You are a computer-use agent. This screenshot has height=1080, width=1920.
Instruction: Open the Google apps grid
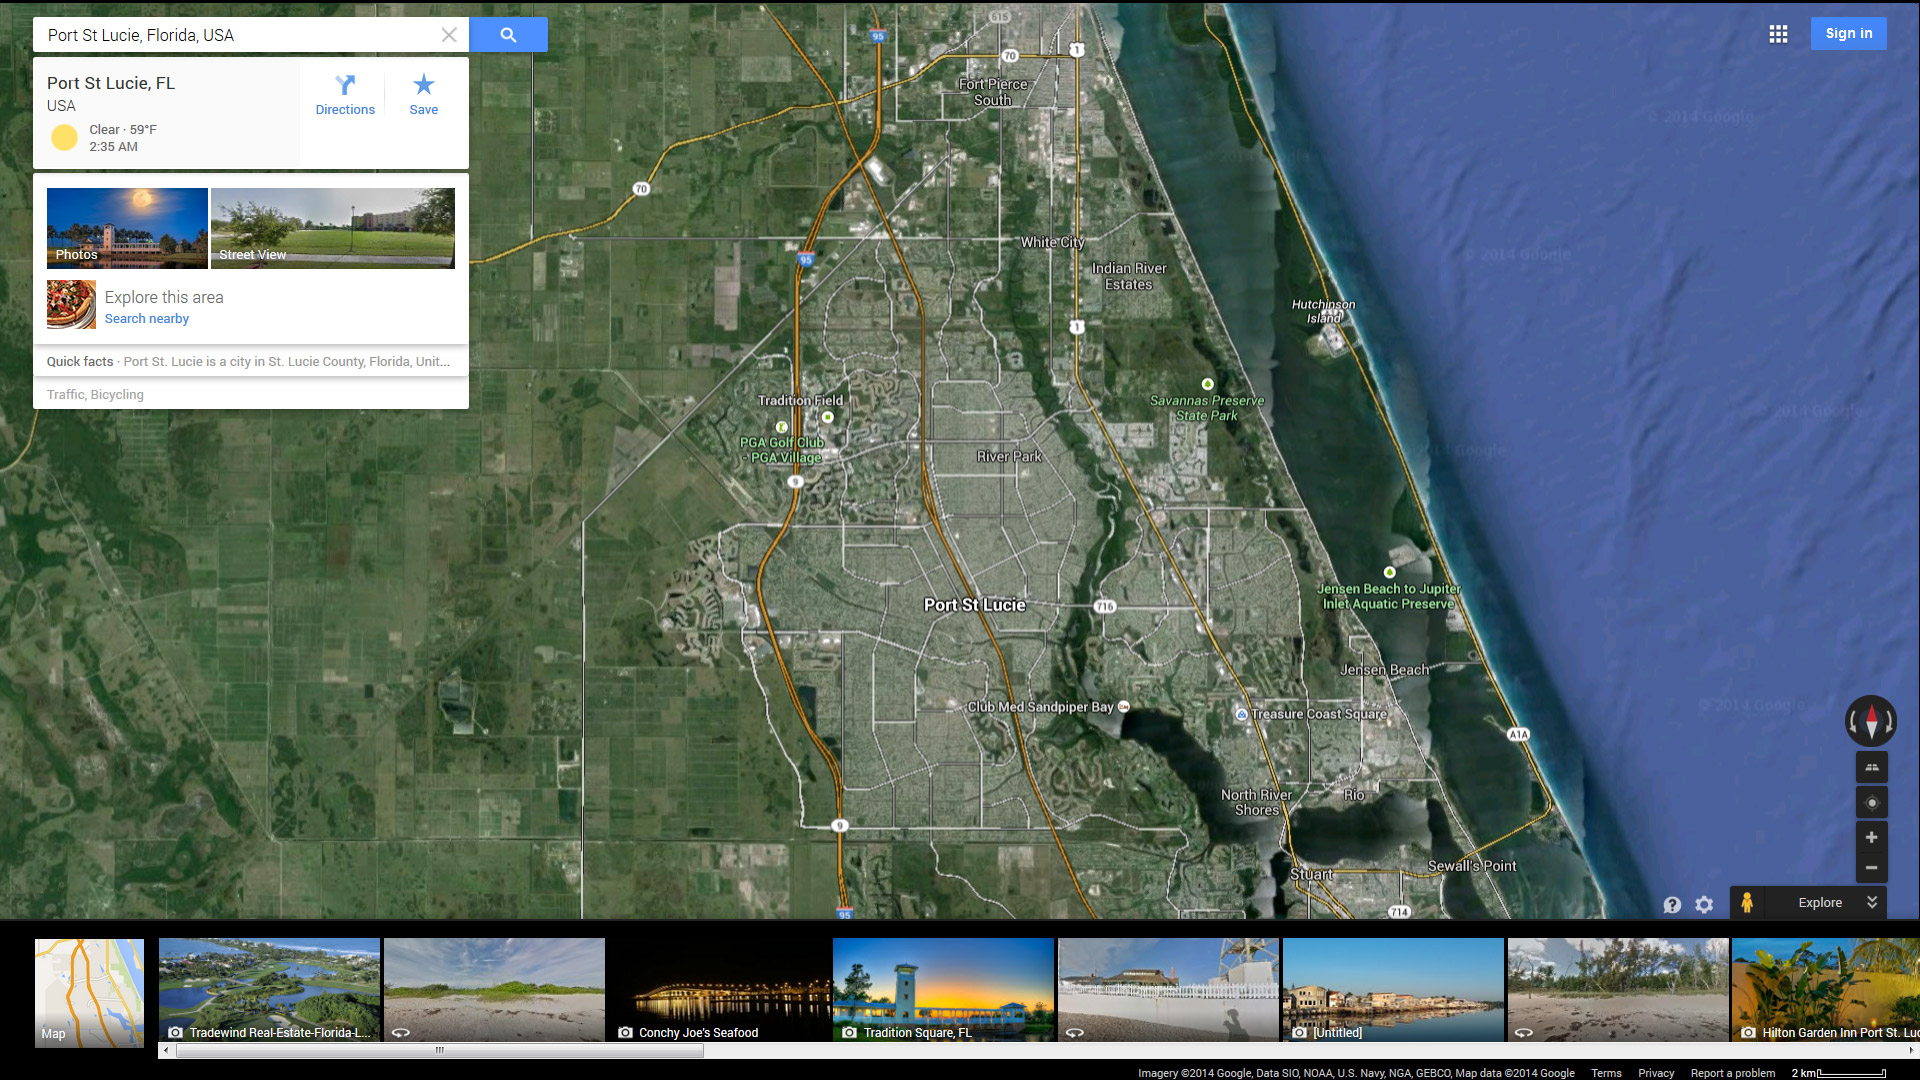pyautogui.click(x=1778, y=34)
